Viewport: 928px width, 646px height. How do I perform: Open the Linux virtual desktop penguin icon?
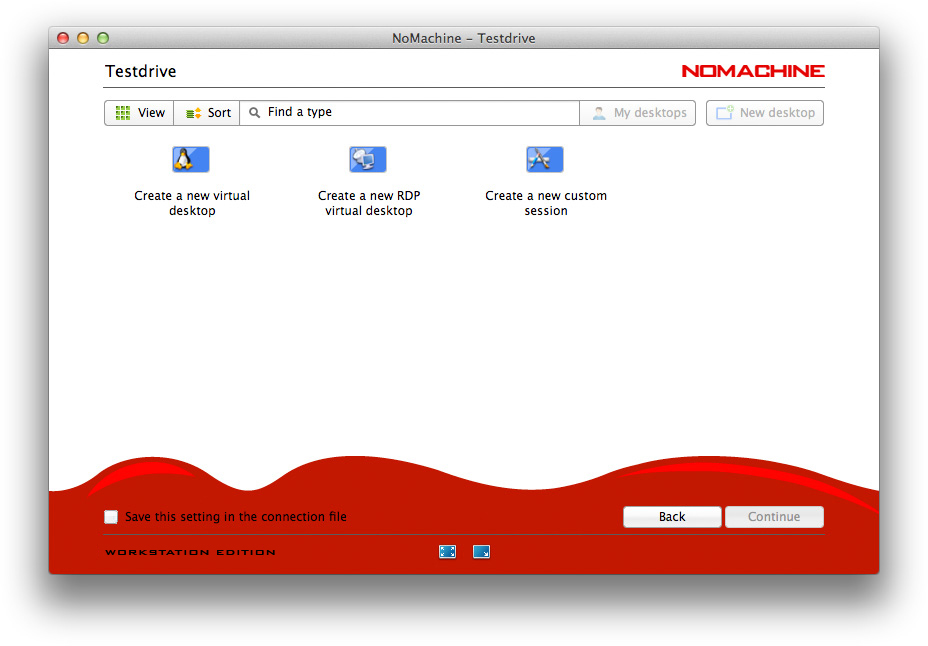[191, 159]
